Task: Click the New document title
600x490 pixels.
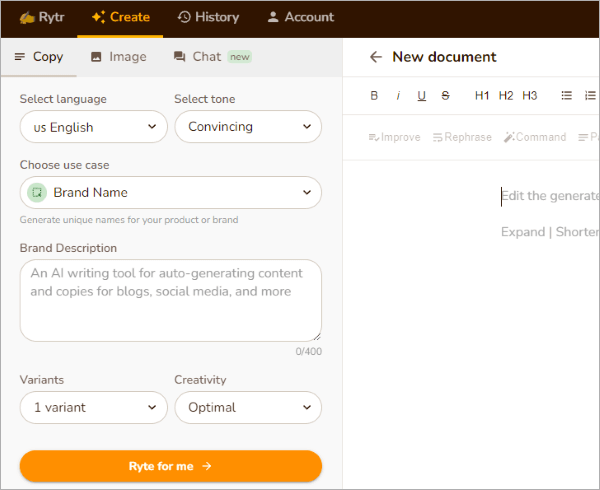Action: click(444, 57)
